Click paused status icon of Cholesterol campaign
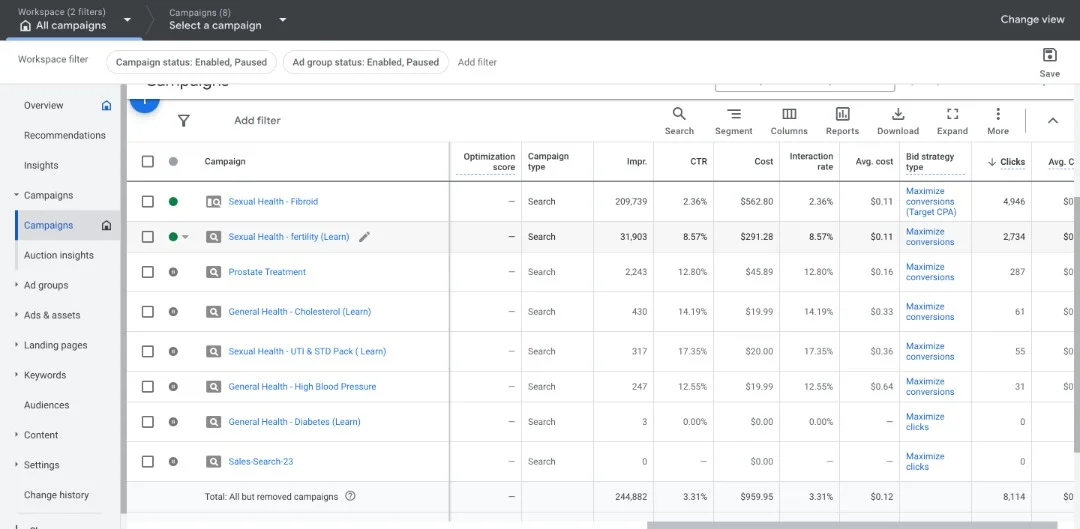 coord(173,311)
